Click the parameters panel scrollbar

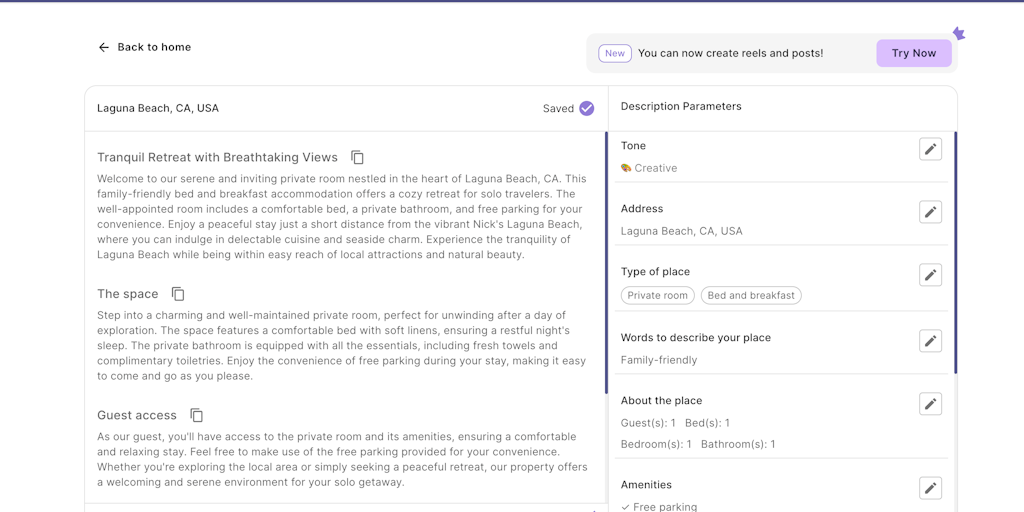coord(955,252)
